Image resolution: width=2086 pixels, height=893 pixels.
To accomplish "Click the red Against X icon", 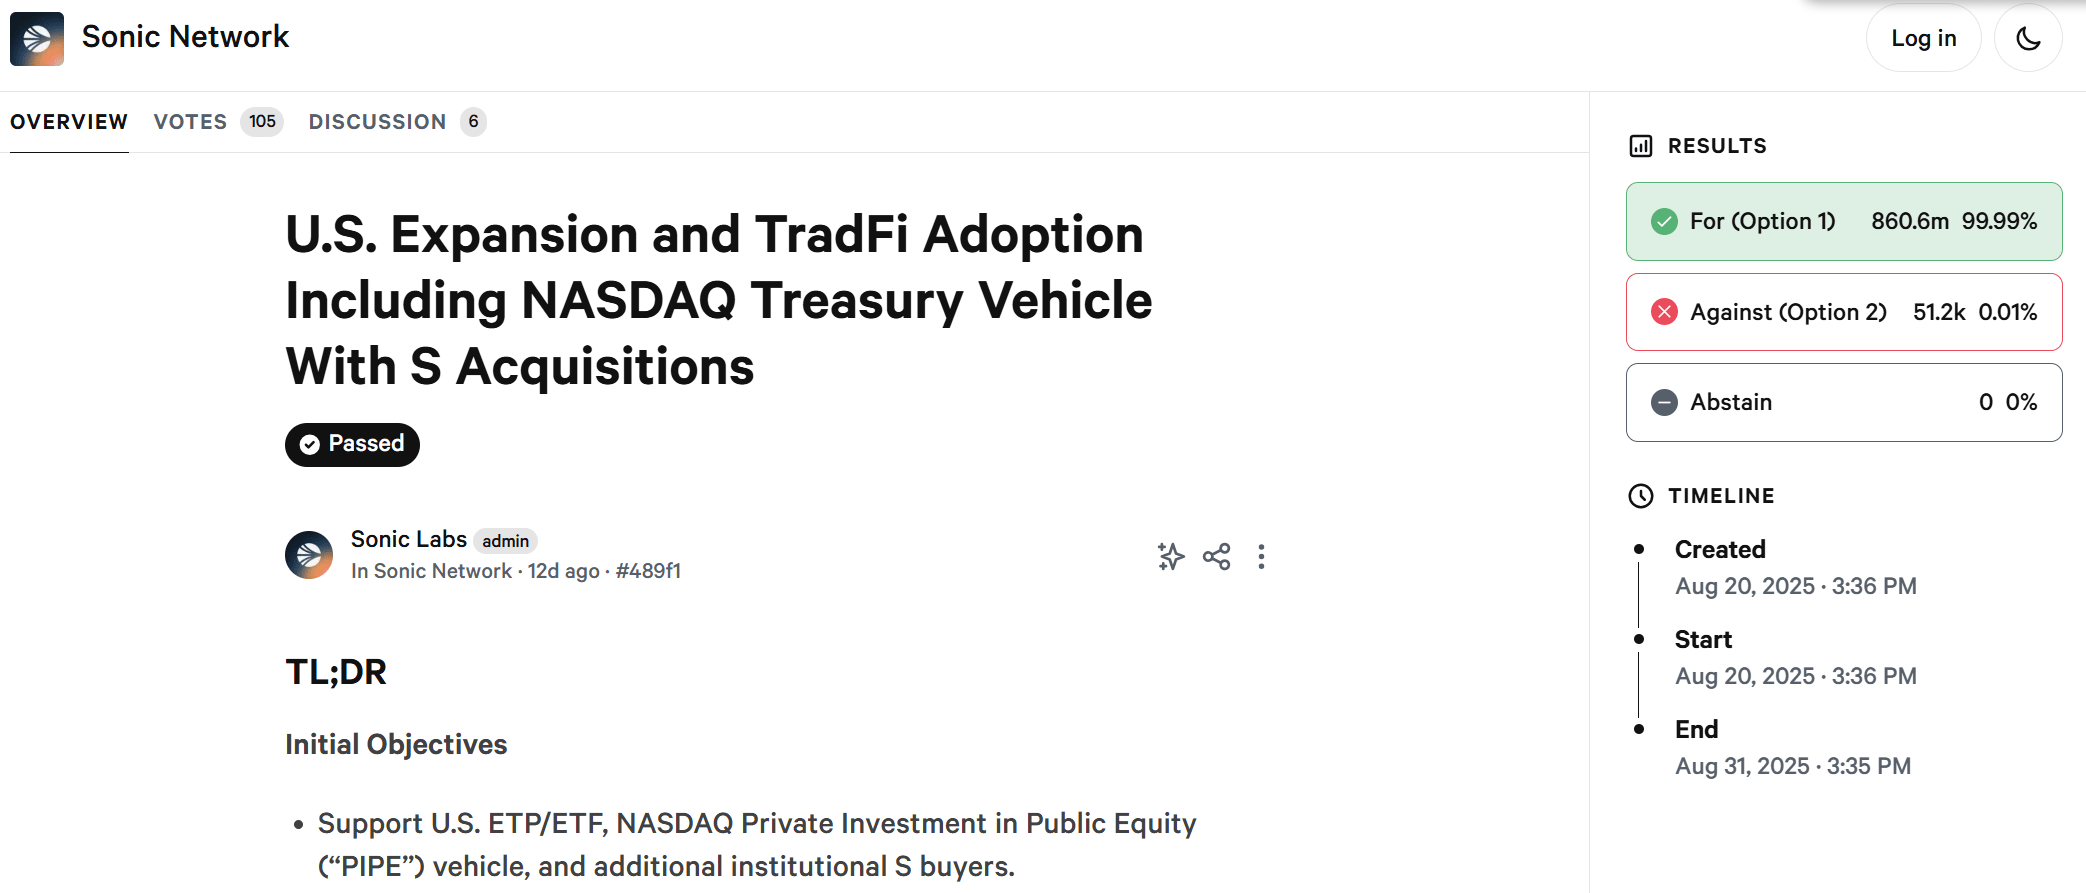I will click(1664, 312).
